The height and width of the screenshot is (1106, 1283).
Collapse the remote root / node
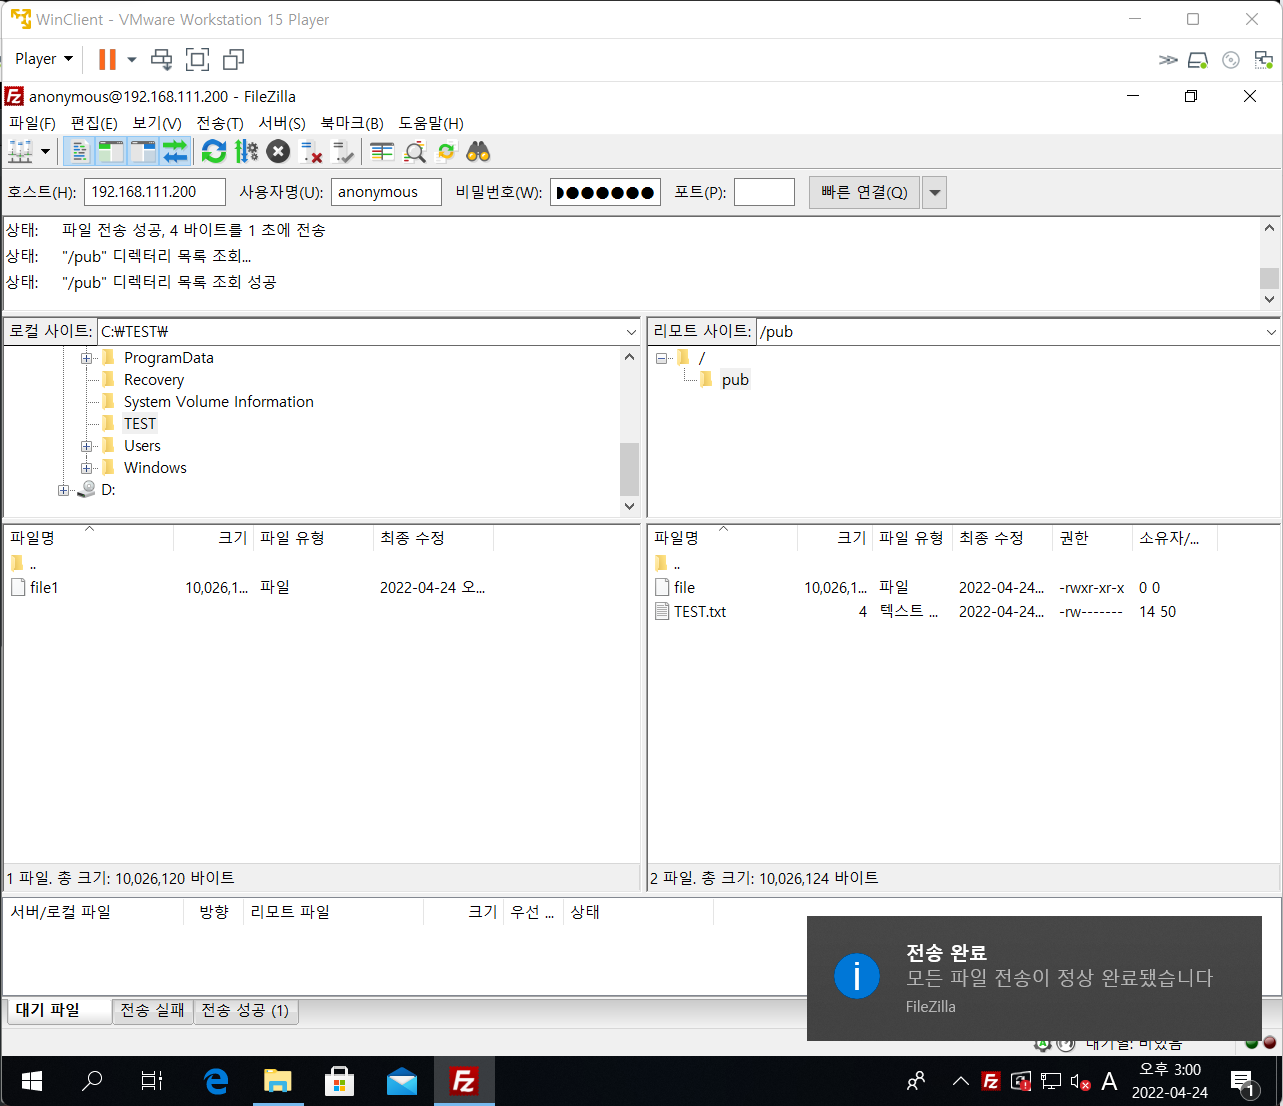[661, 358]
